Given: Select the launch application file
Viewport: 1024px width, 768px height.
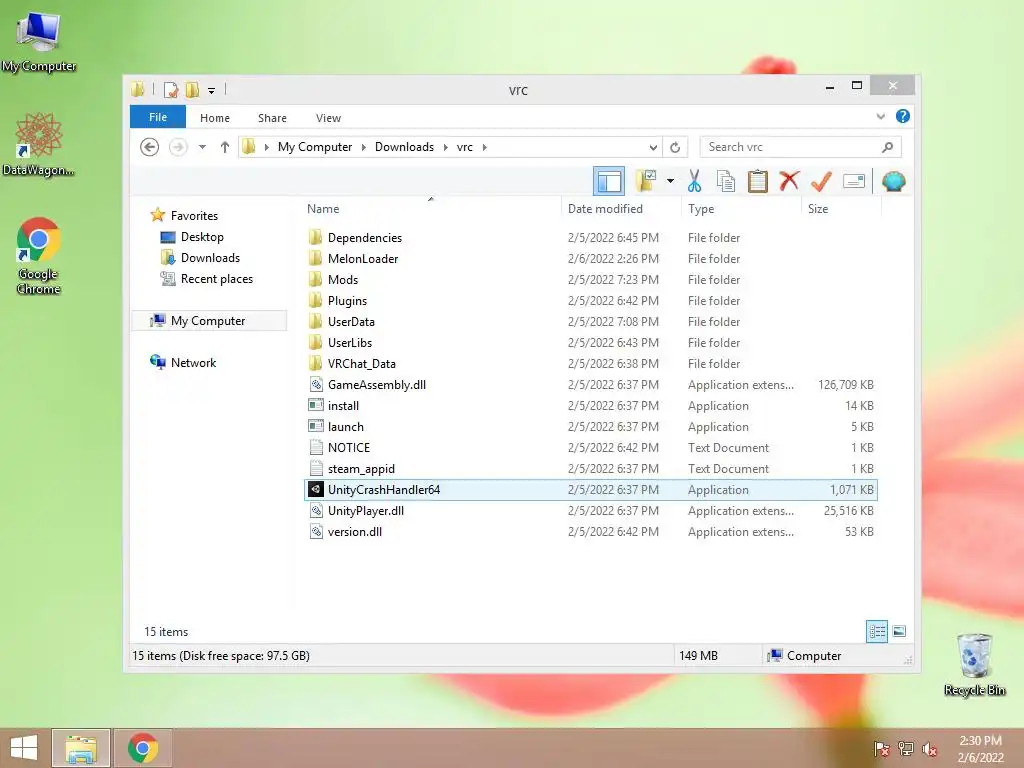Looking at the screenshot, I should [x=345, y=426].
